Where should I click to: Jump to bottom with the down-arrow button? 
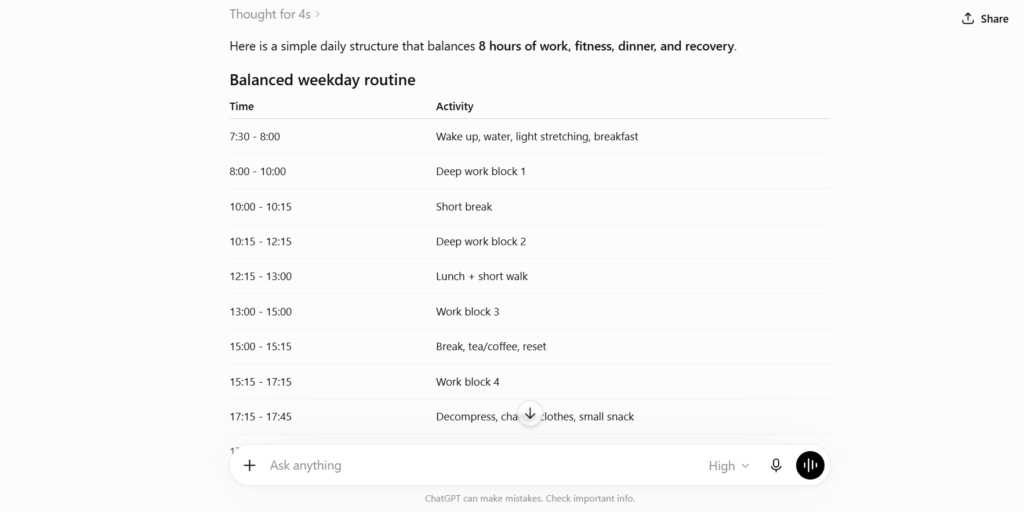point(530,413)
